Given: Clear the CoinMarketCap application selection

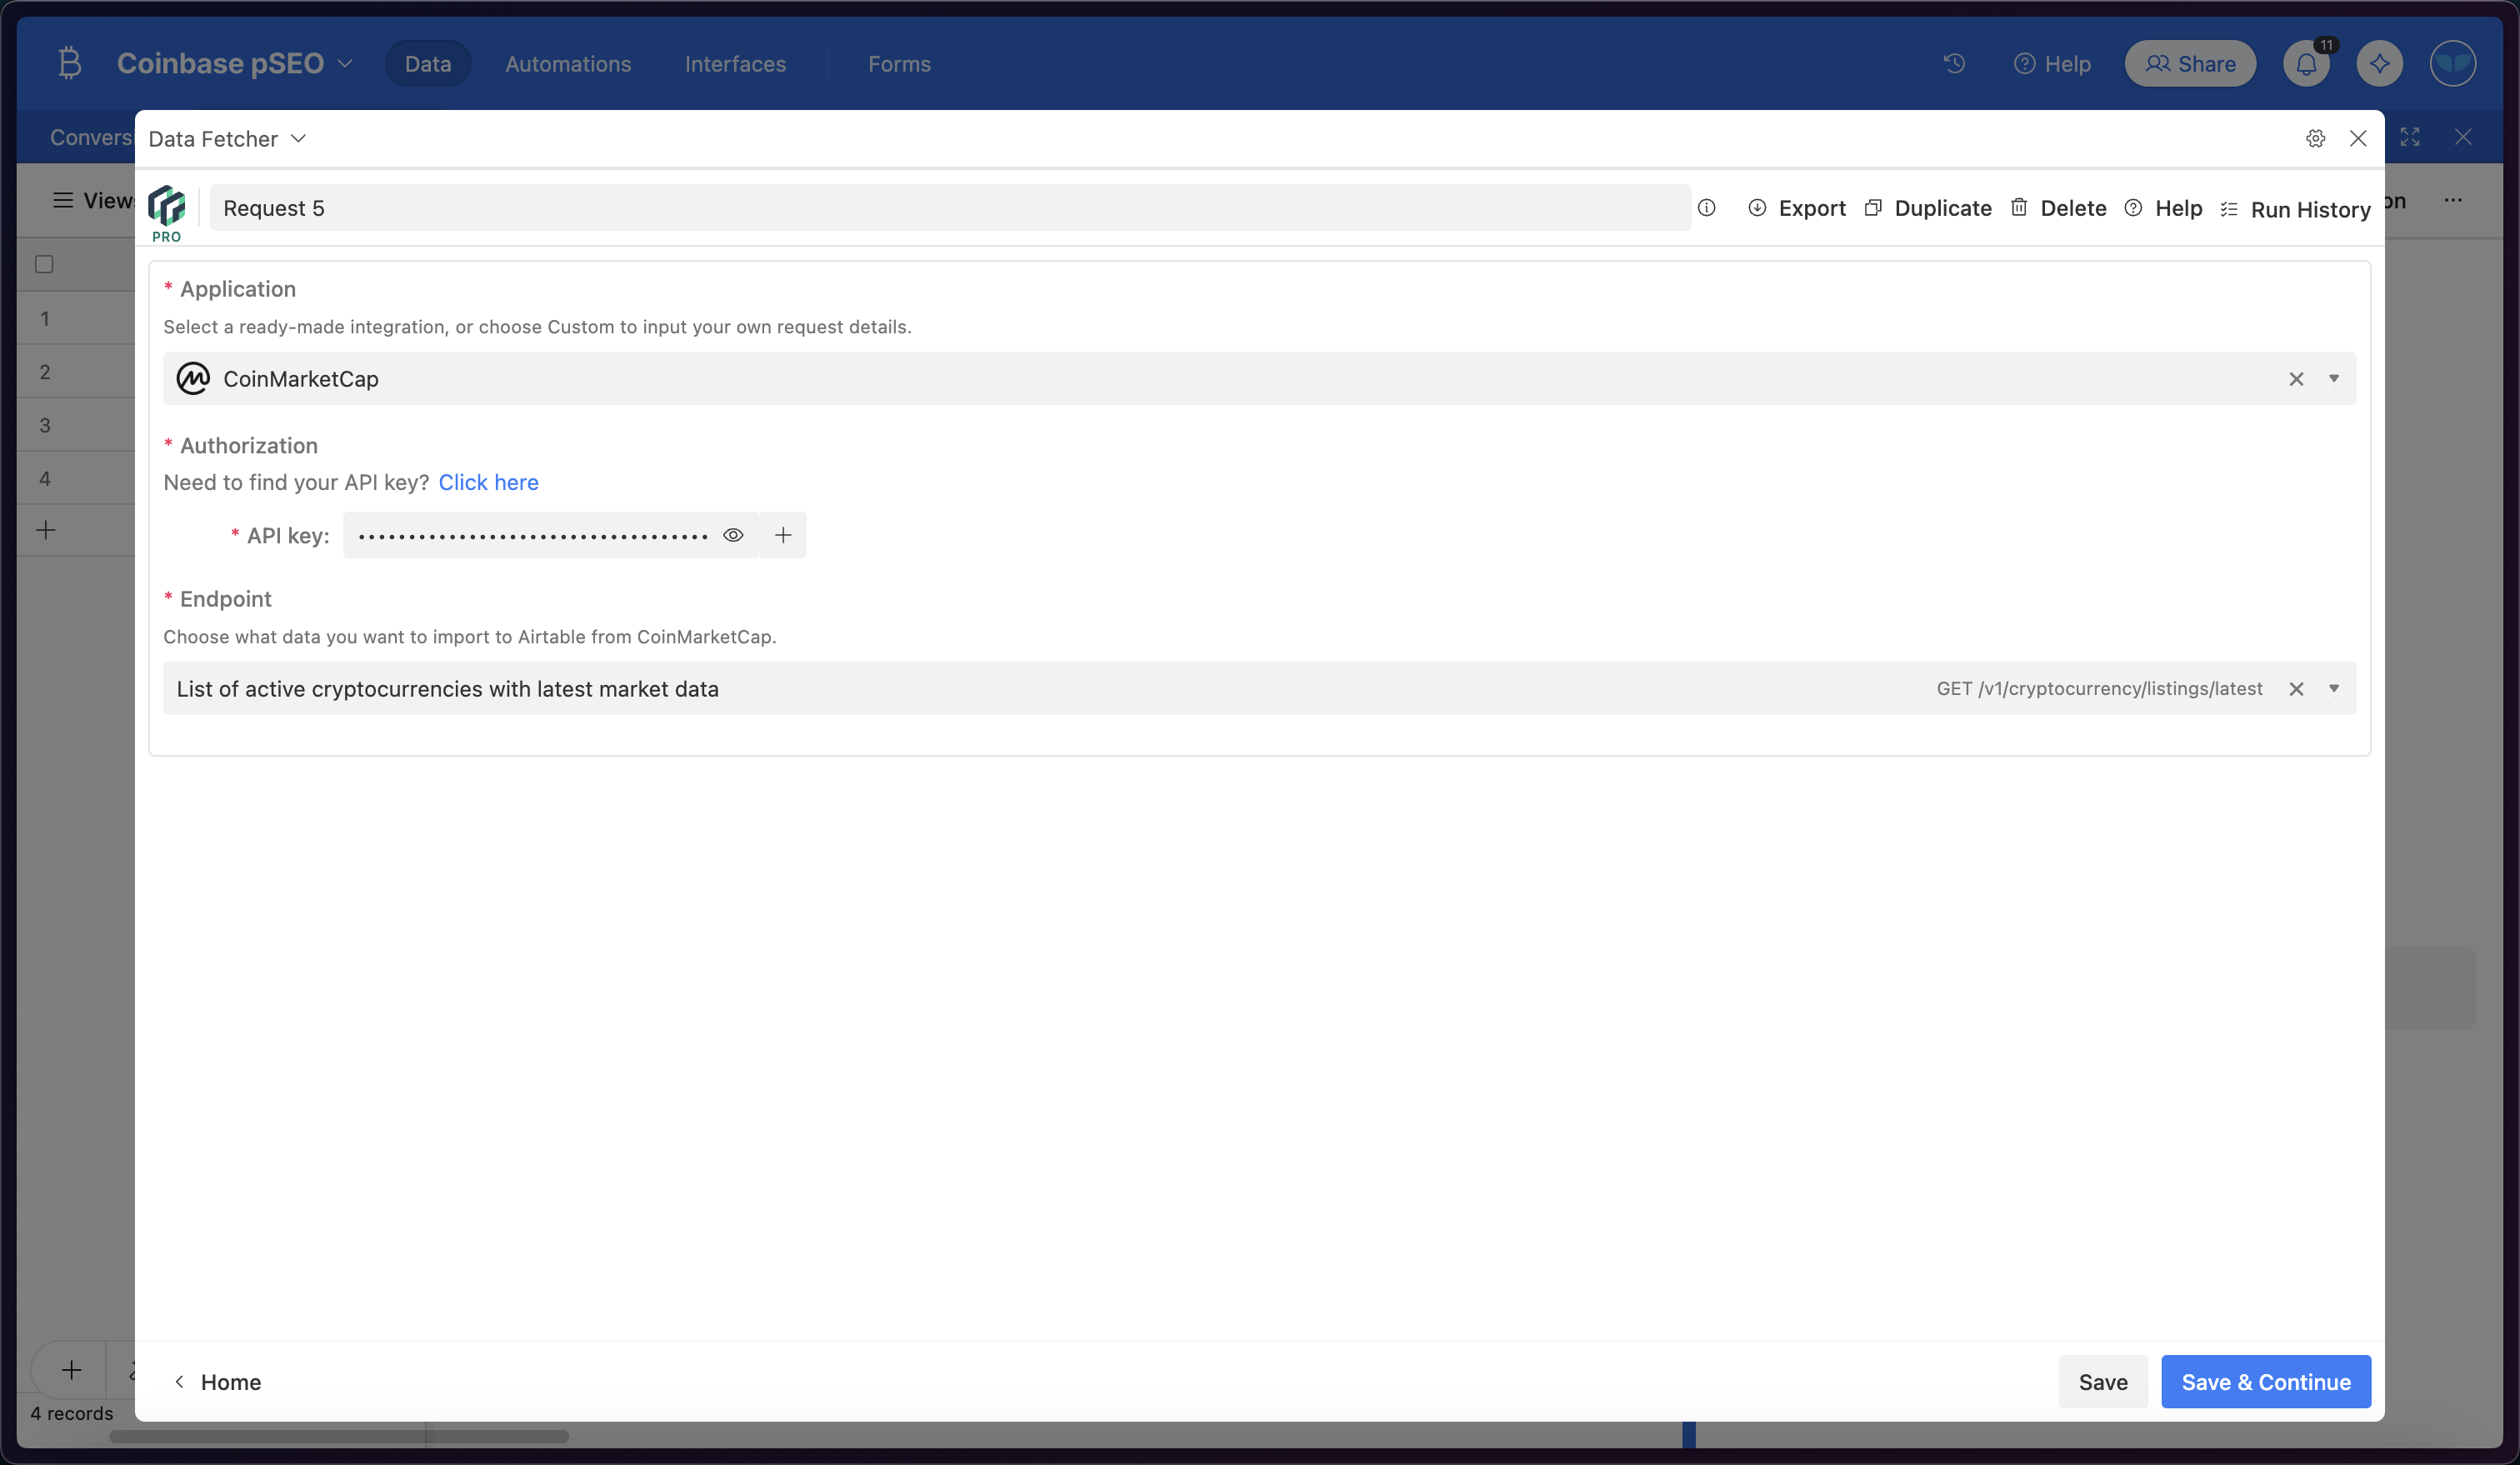Looking at the screenshot, I should pyautogui.click(x=2296, y=379).
